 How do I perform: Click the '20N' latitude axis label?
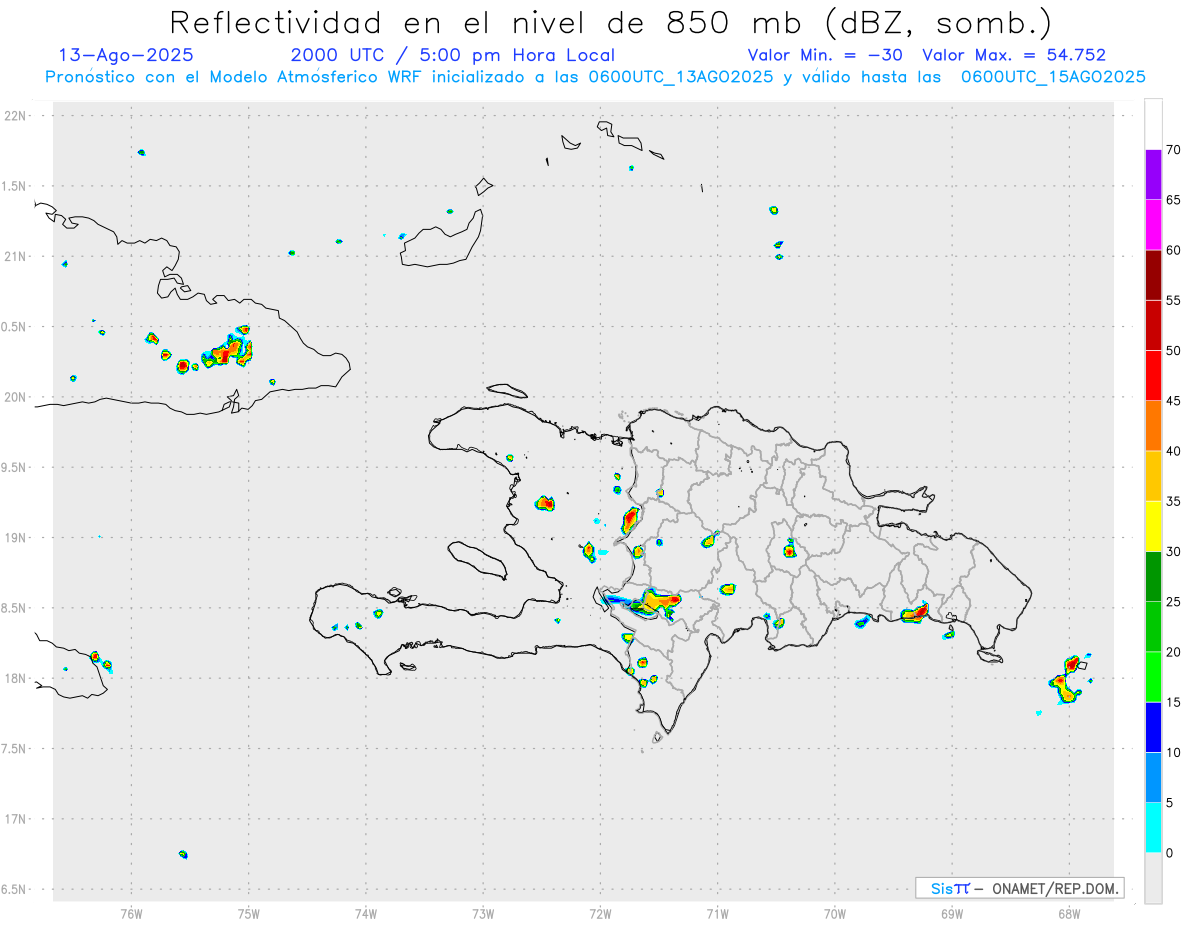tap(17, 397)
